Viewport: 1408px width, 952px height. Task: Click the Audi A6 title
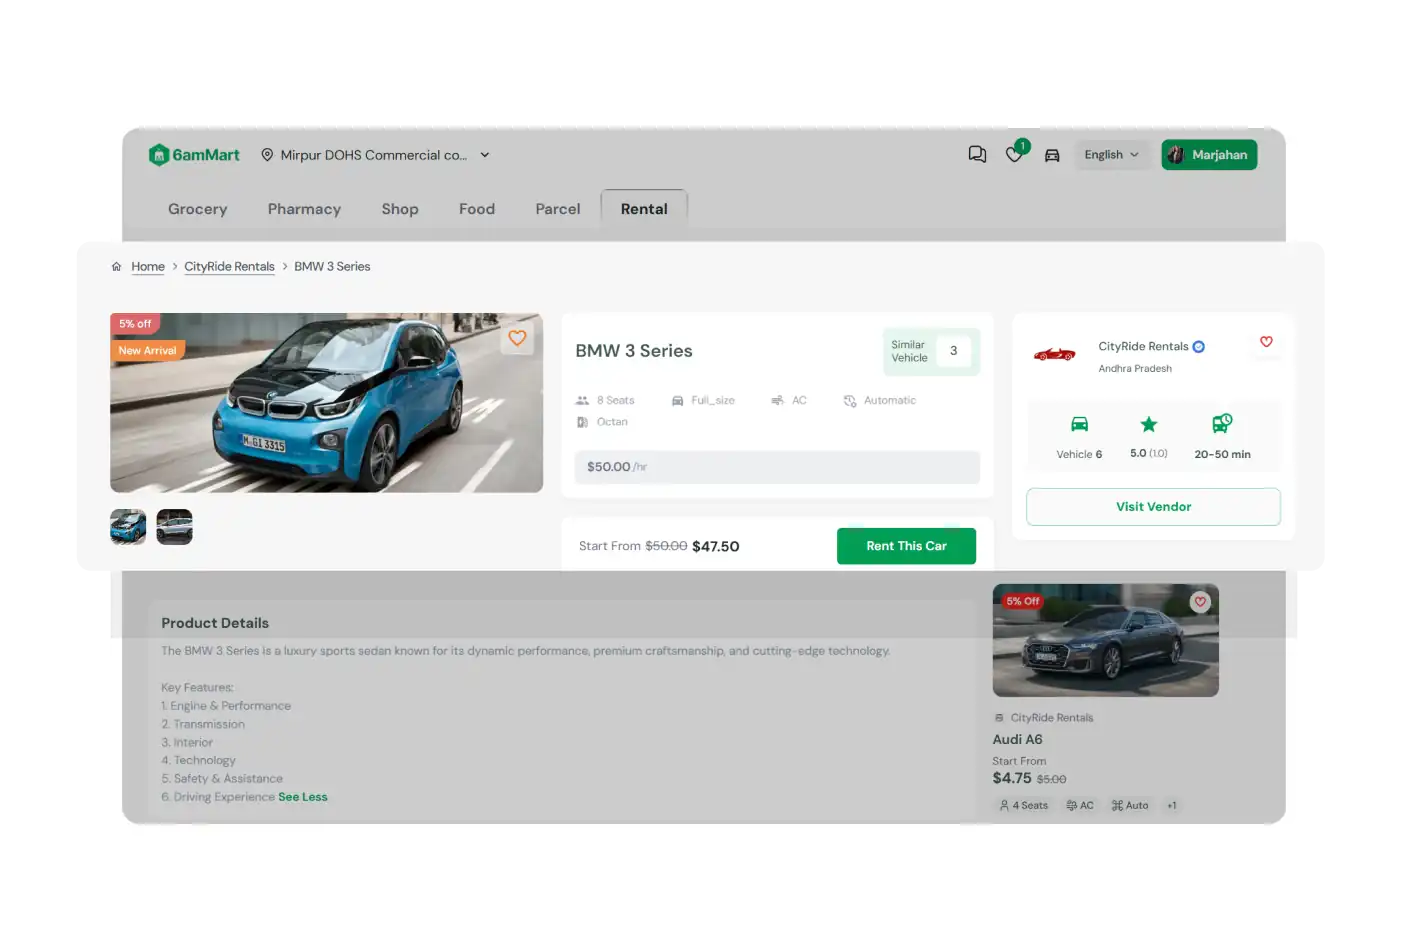(x=1017, y=740)
